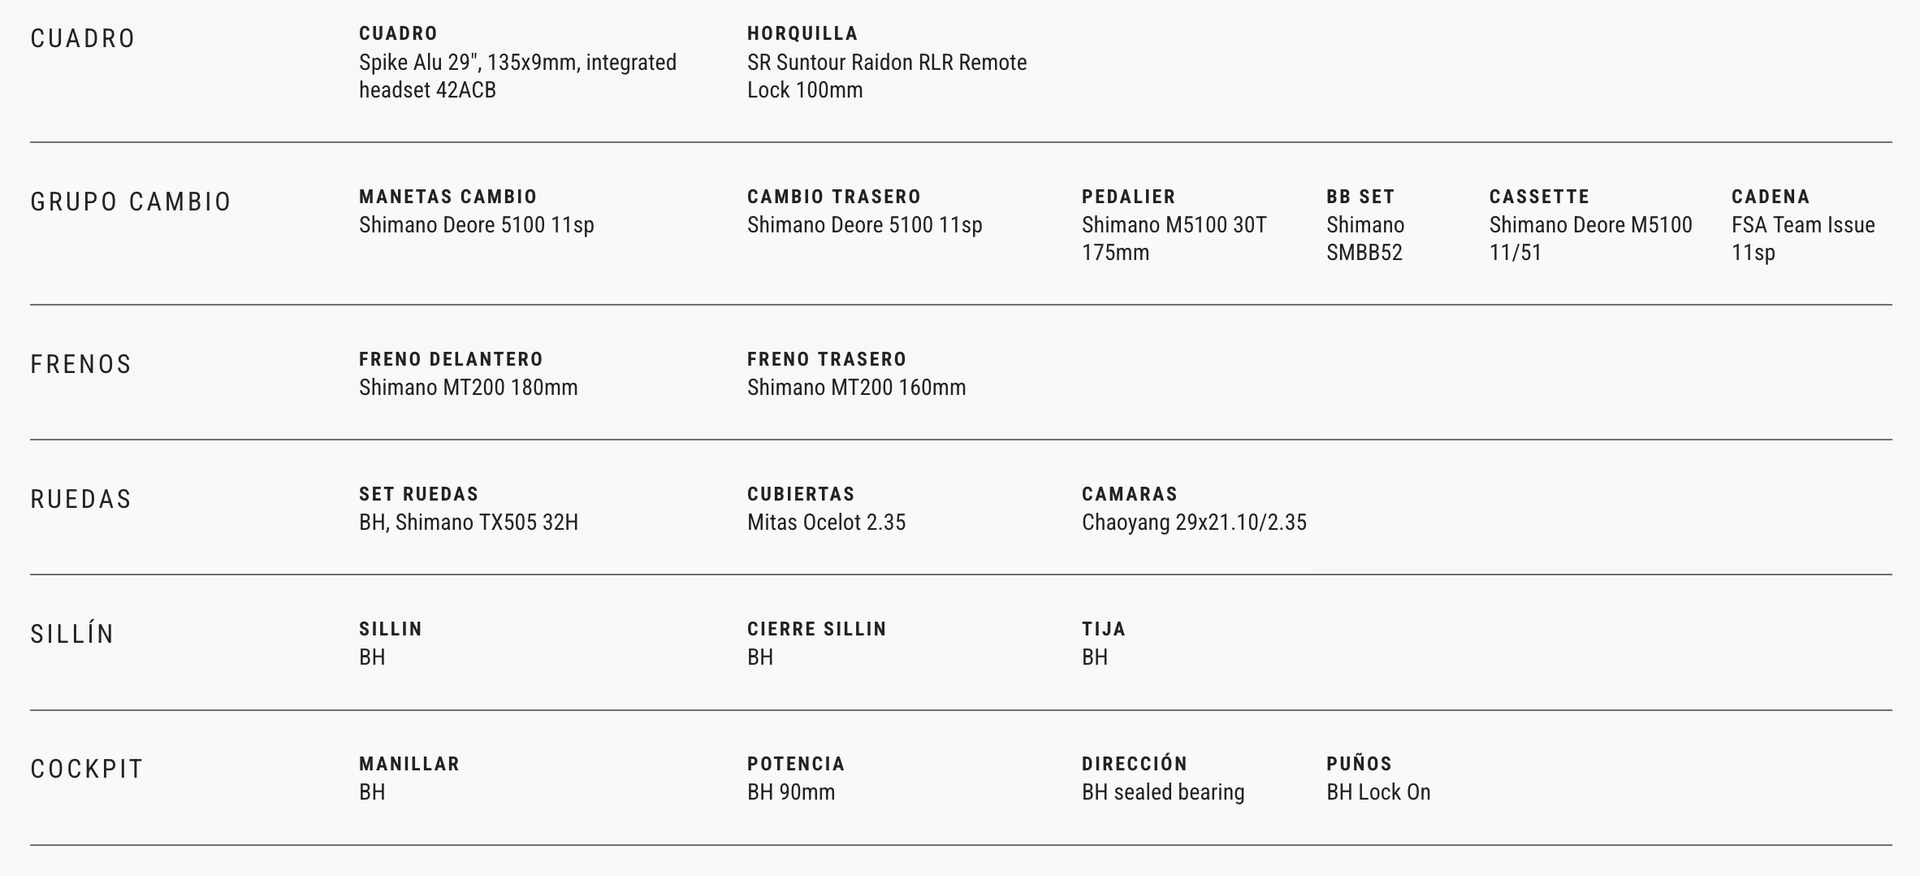Click the CADENA FSA Team Issue value
1920x876 pixels.
coord(1802,239)
